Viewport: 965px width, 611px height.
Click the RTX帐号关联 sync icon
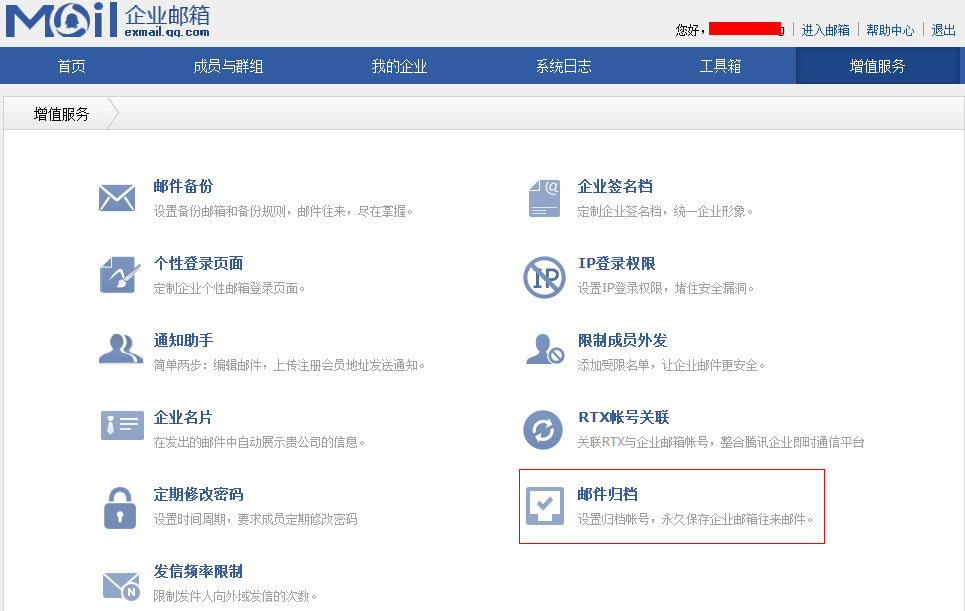click(x=543, y=430)
